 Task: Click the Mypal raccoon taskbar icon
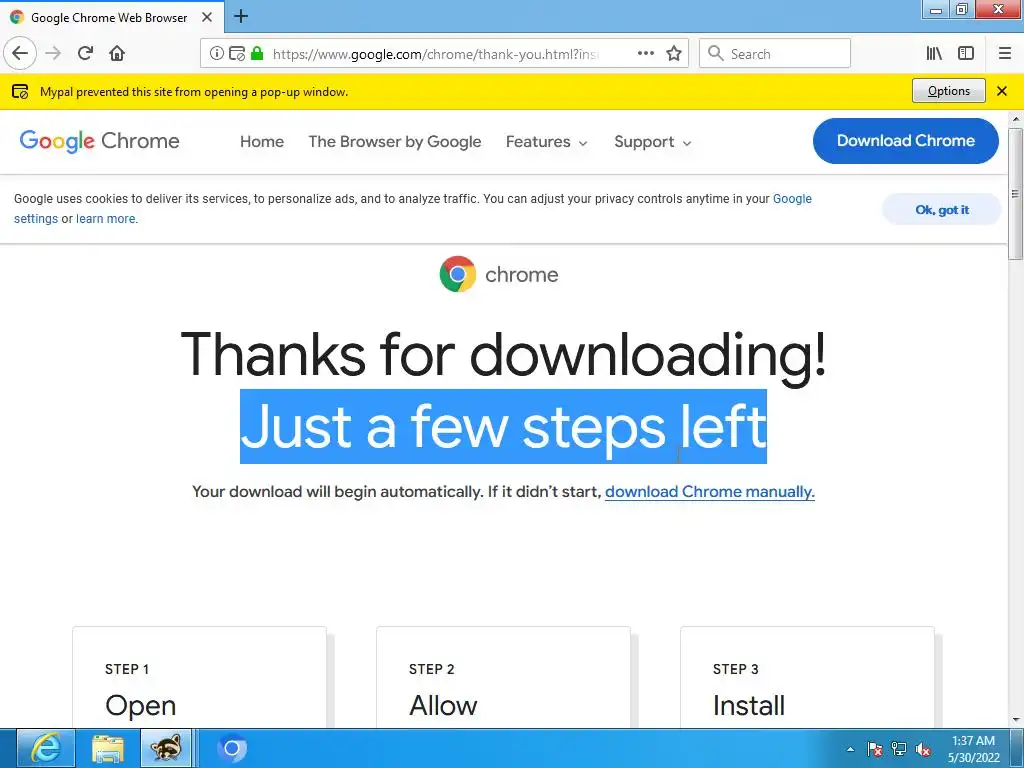(x=167, y=748)
